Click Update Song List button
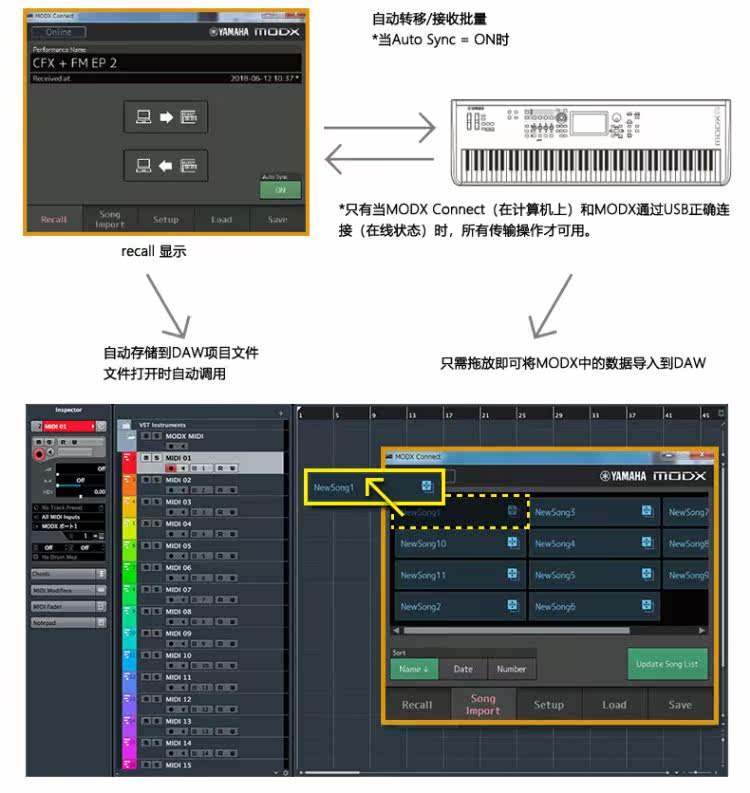The width and height of the screenshot is (750, 793). click(667, 664)
